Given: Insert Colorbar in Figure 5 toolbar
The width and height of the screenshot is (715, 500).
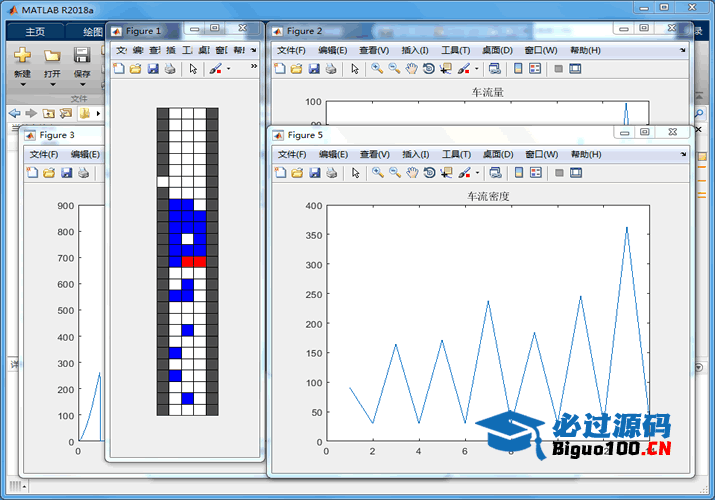Looking at the screenshot, I should click(519, 173).
